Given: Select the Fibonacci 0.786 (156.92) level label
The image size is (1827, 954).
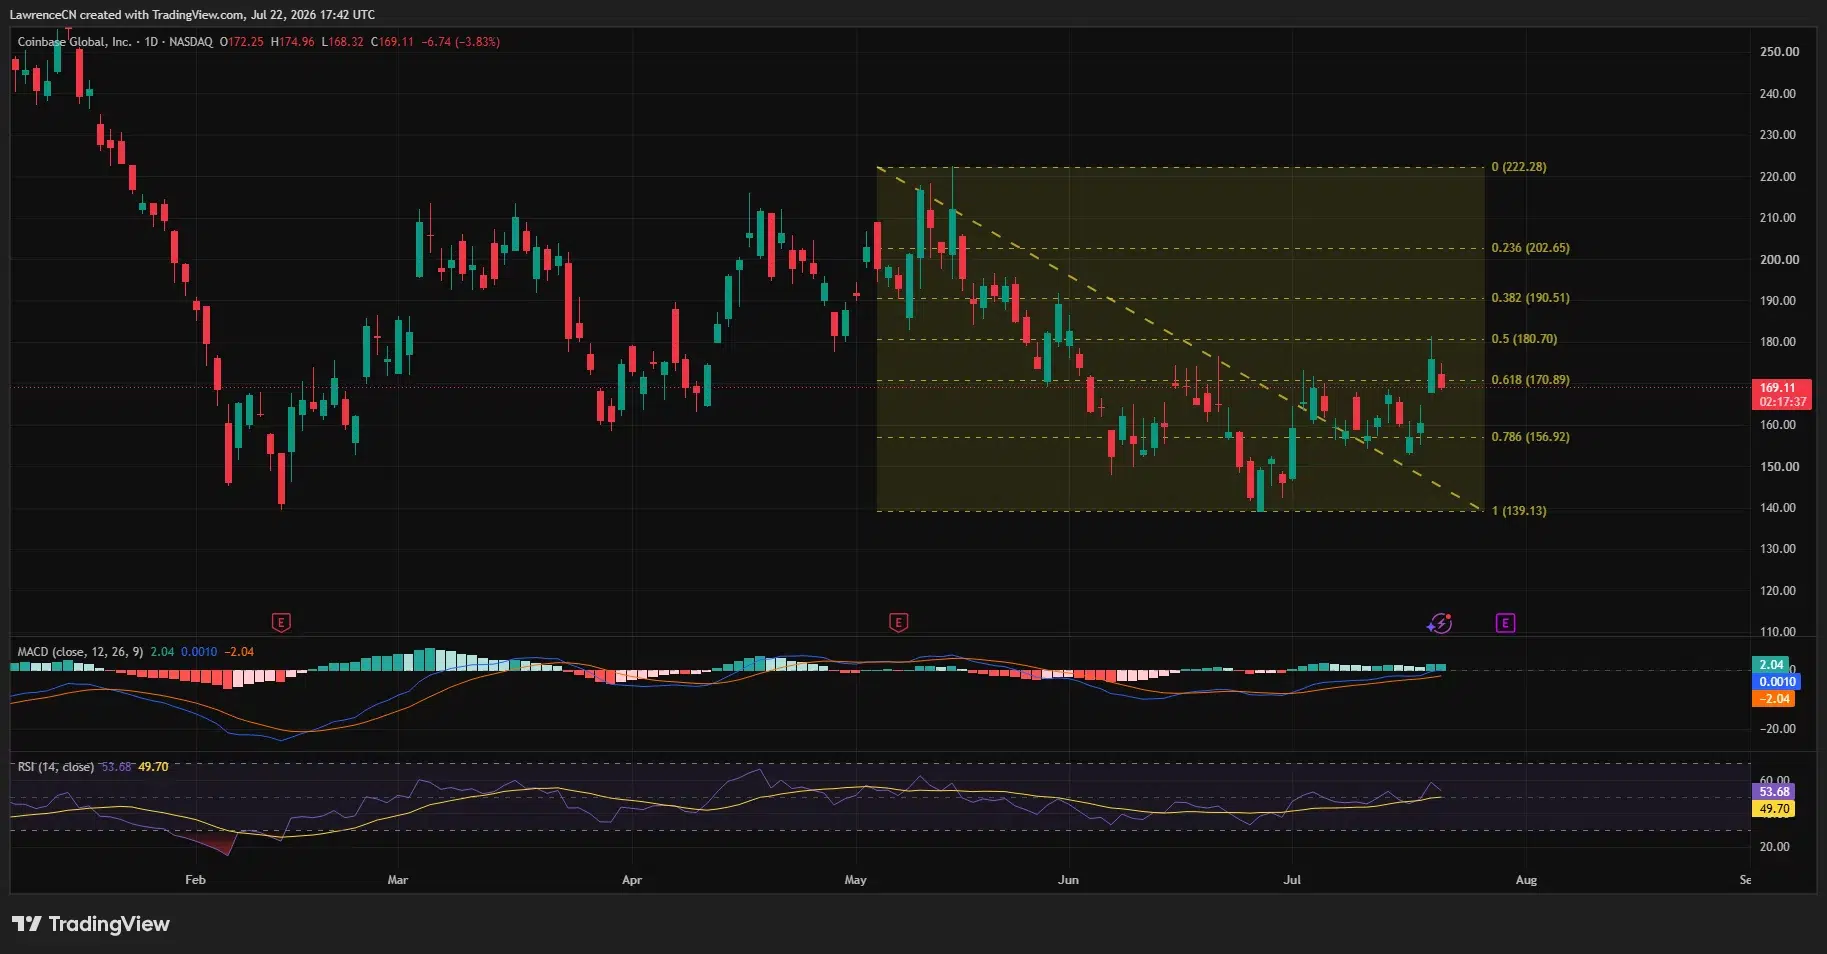Looking at the screenshot, I should 1530,437.
